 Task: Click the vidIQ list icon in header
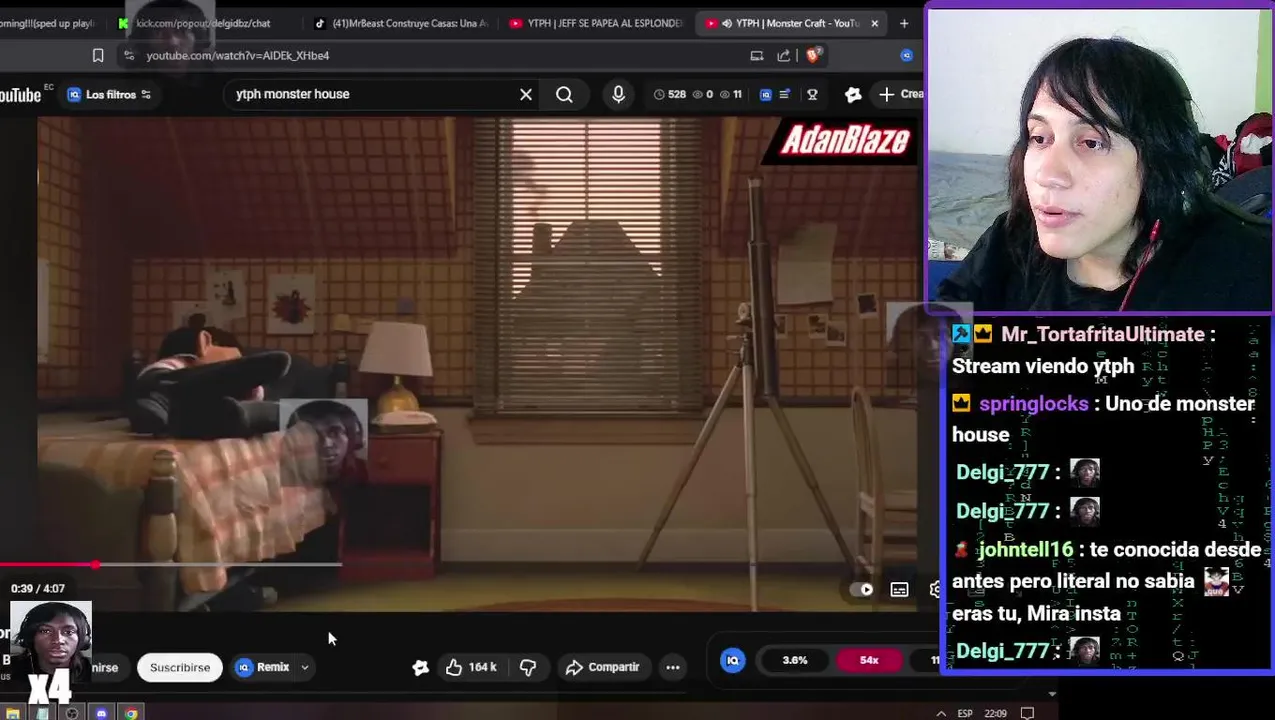point(785,94)
